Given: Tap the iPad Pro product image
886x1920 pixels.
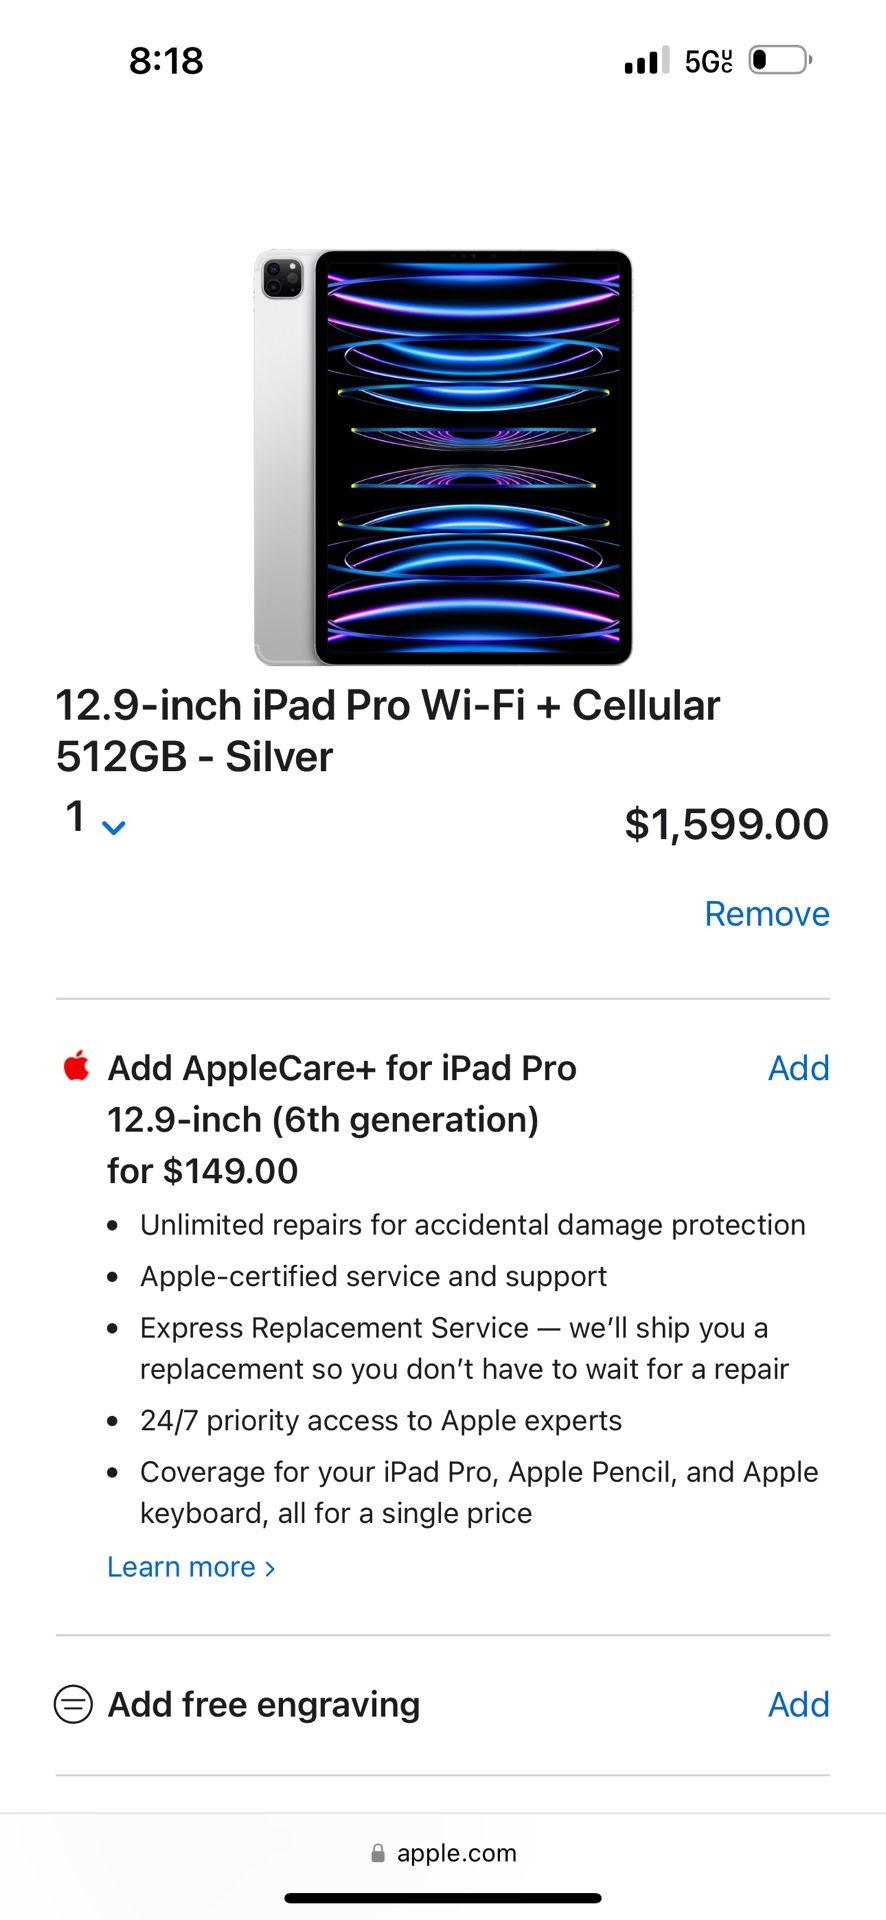Looking at the screenshot, I should 443,457.
